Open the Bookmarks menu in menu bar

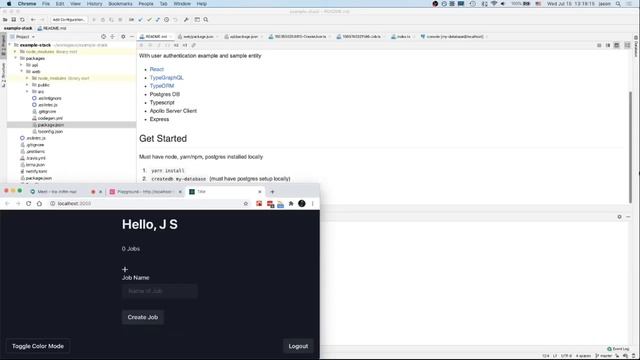120,4
